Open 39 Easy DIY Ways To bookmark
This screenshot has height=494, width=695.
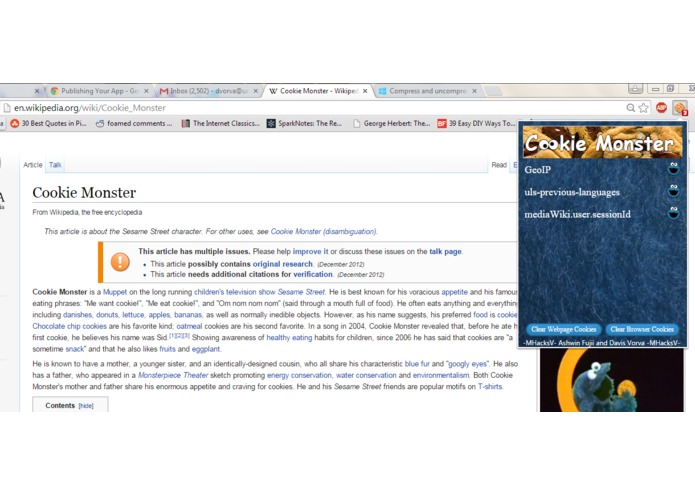click(x=476, y=124)
